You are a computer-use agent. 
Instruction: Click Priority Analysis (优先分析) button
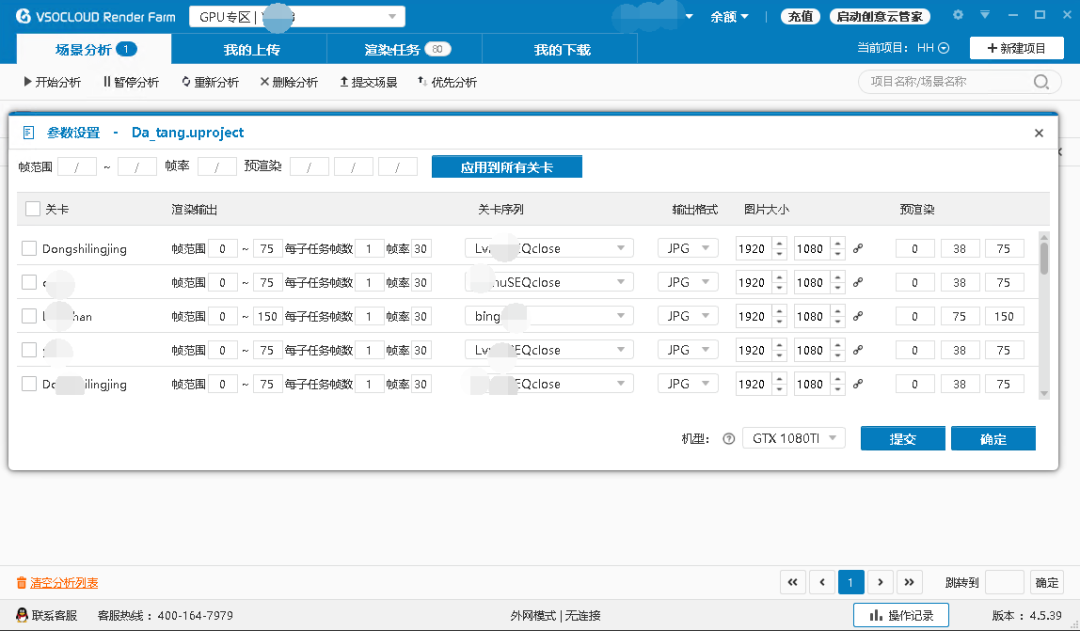tap(447, 82)
